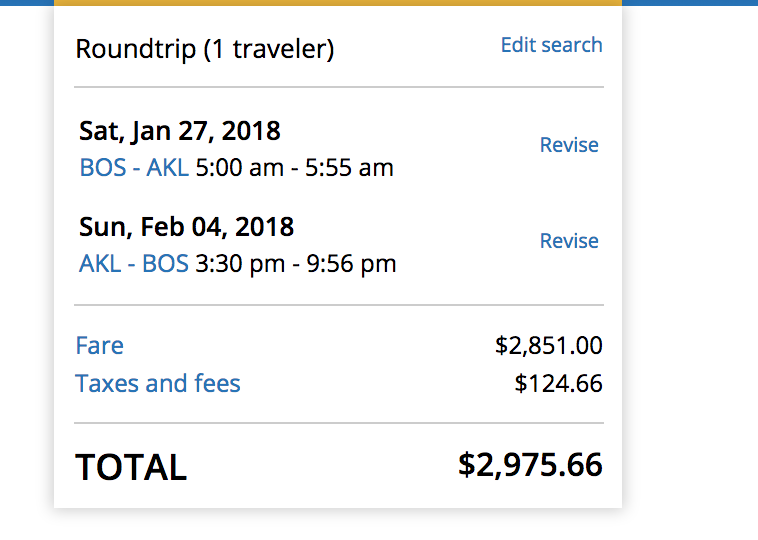Open the BOS - AKL route link

coord(134,168)
